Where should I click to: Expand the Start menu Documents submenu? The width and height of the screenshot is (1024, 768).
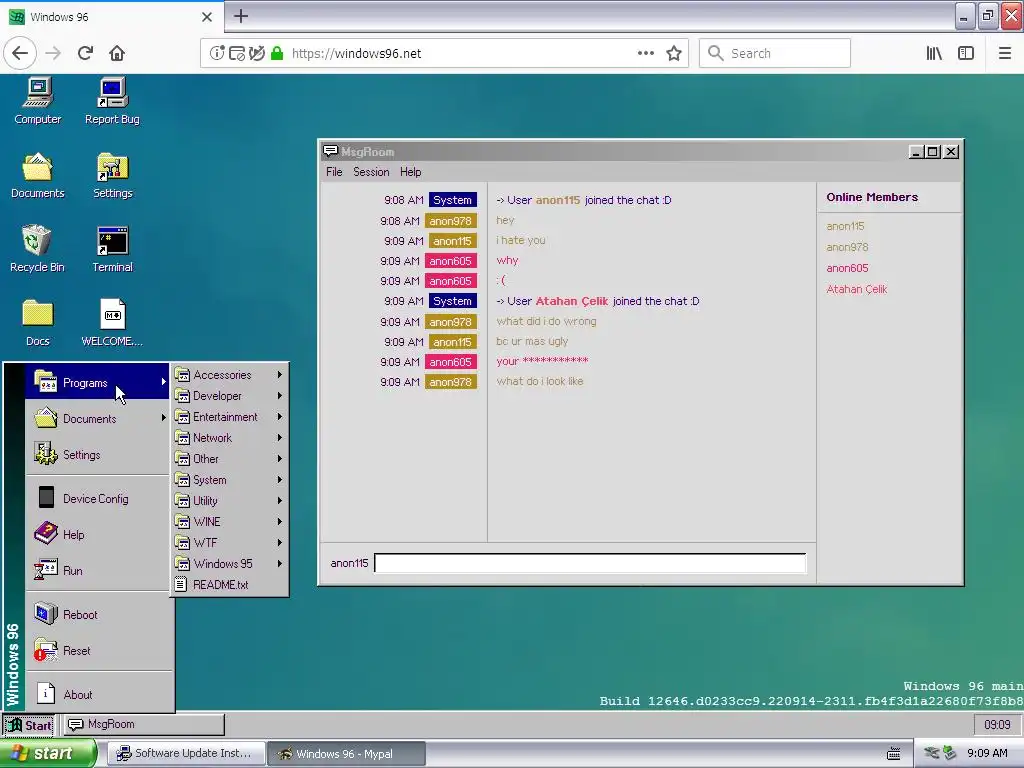(x=98, y=419)
